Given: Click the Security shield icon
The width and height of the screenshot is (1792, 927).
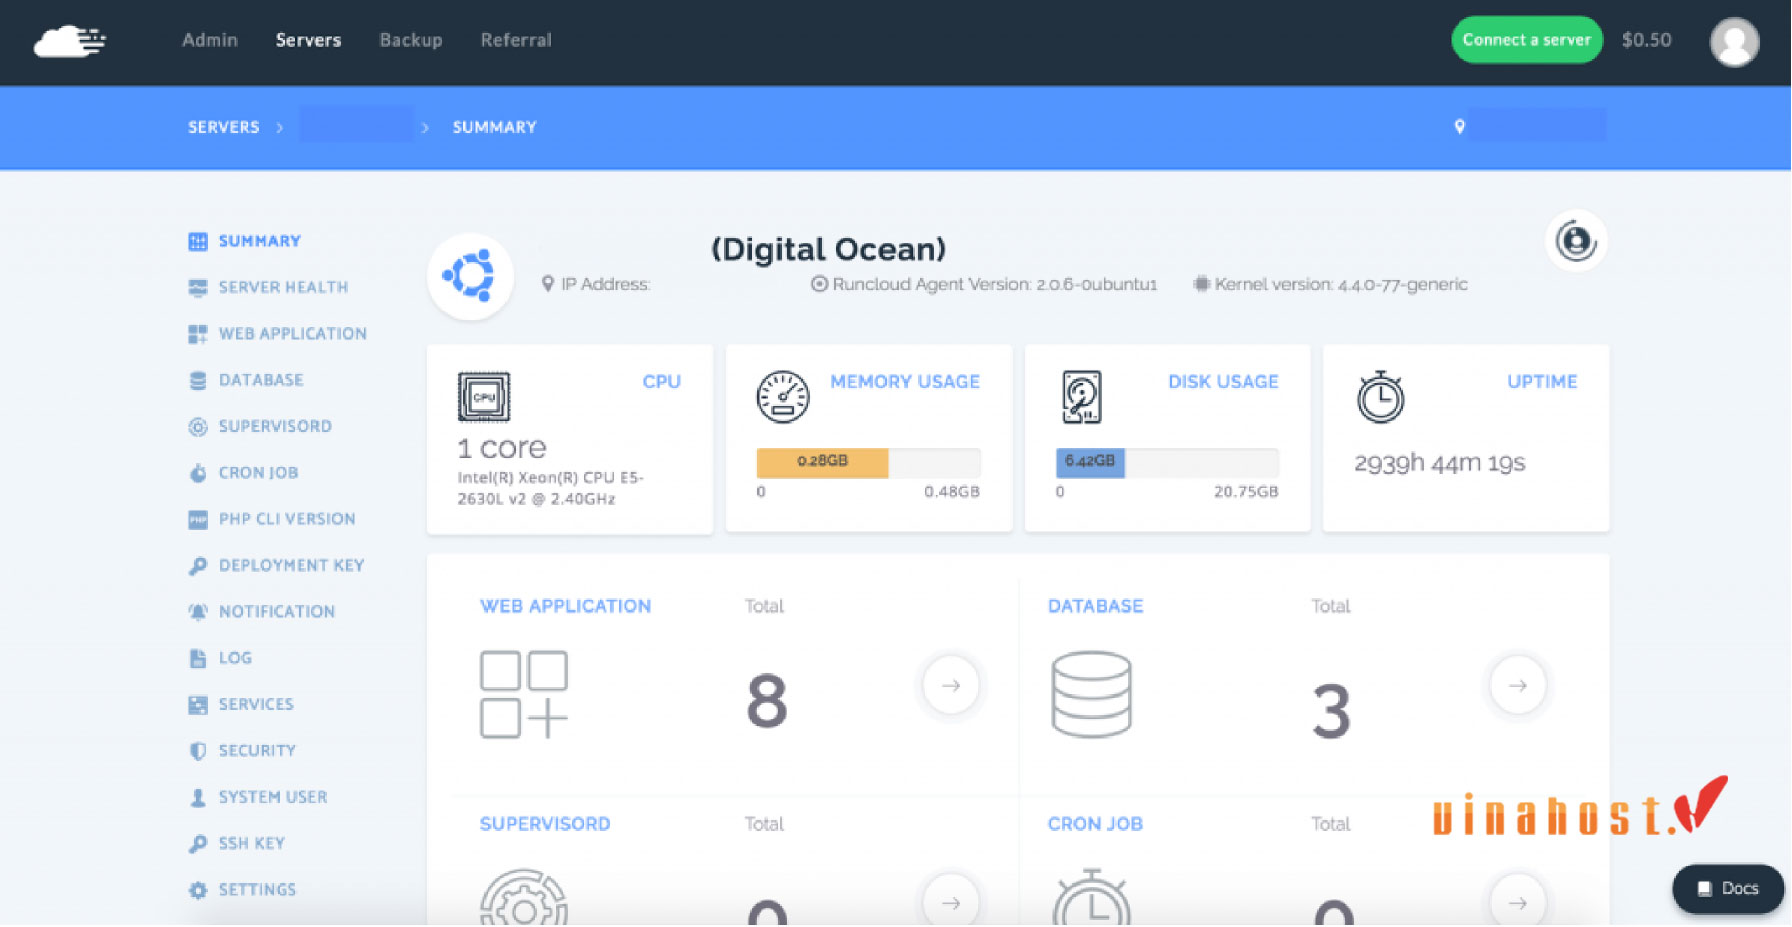Looking at the screenshot, I should tap(198, 751).
